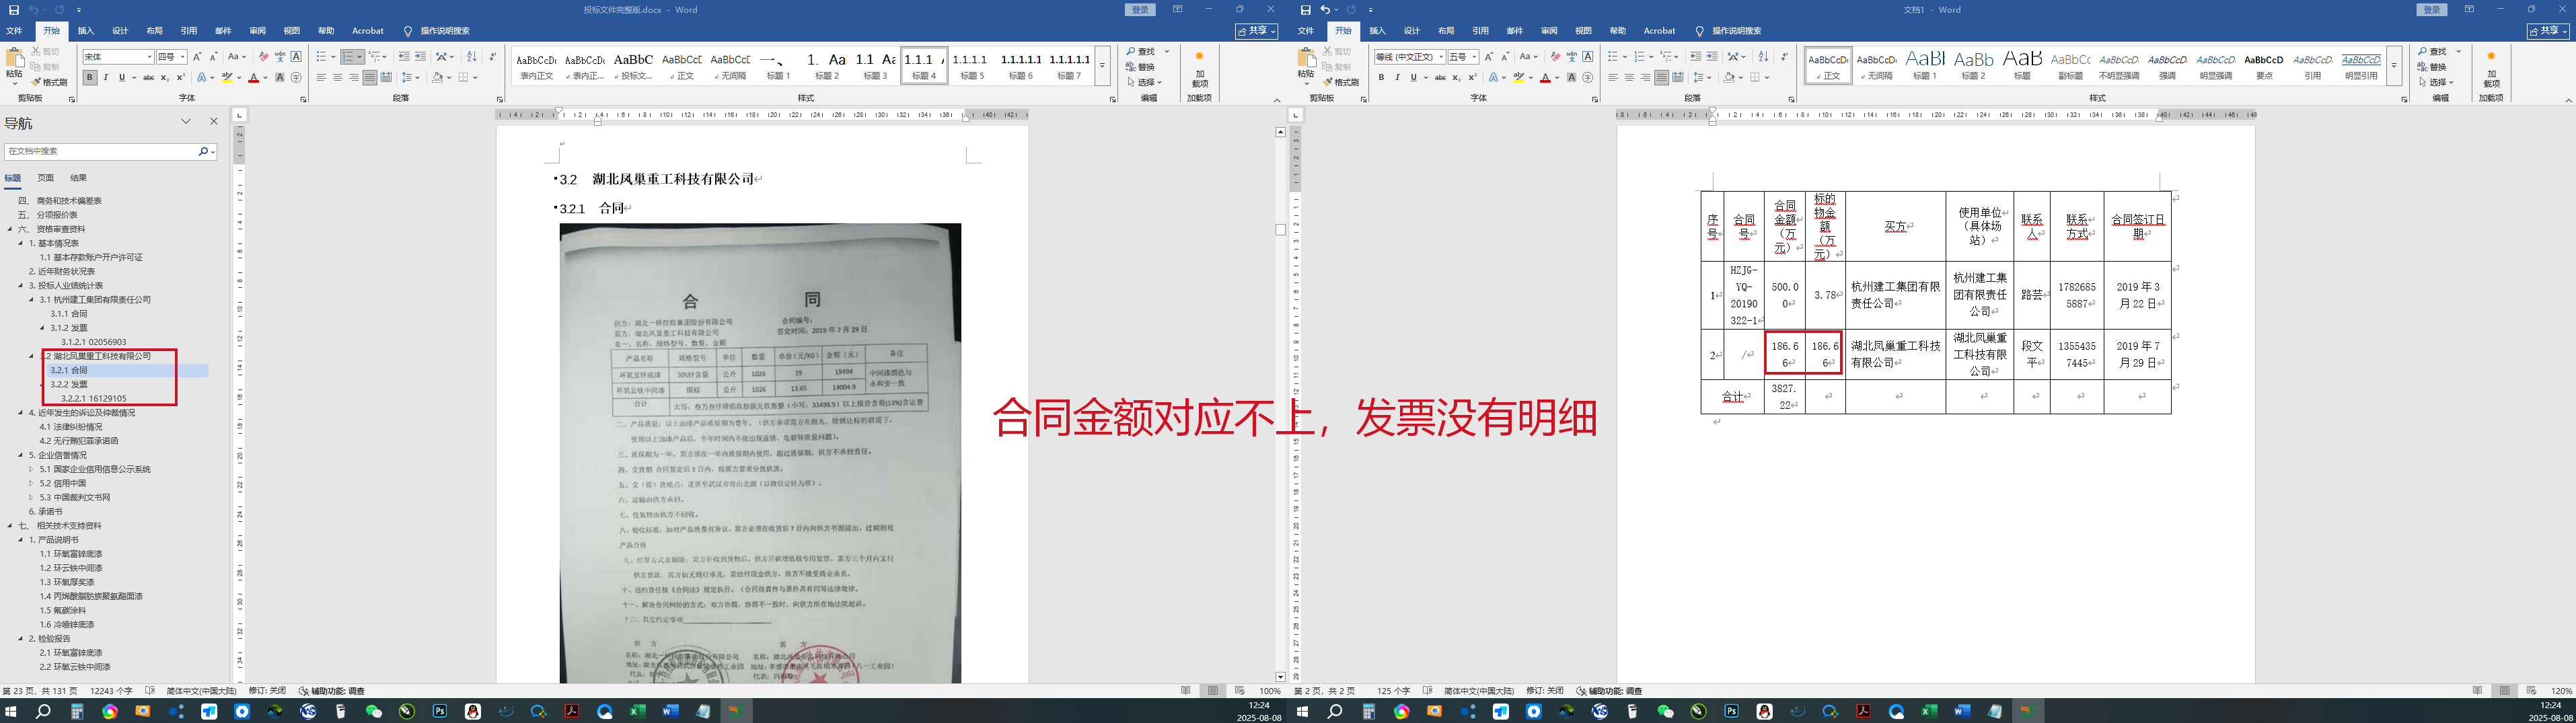This screenshot has height=723, width=2576.
Task: Open Excel from the left taskbar
Action: 637,711
